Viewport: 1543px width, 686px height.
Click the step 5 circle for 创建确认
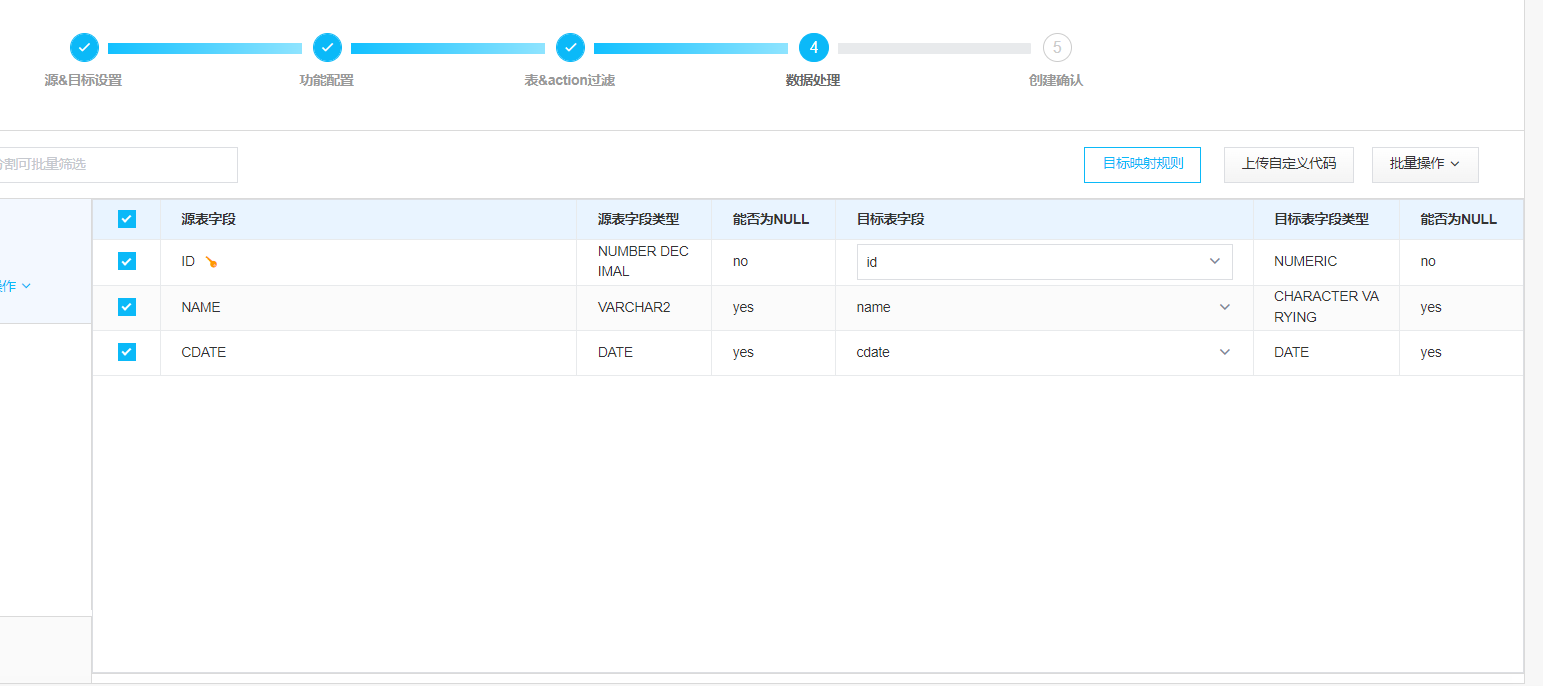coord(1056,47)
